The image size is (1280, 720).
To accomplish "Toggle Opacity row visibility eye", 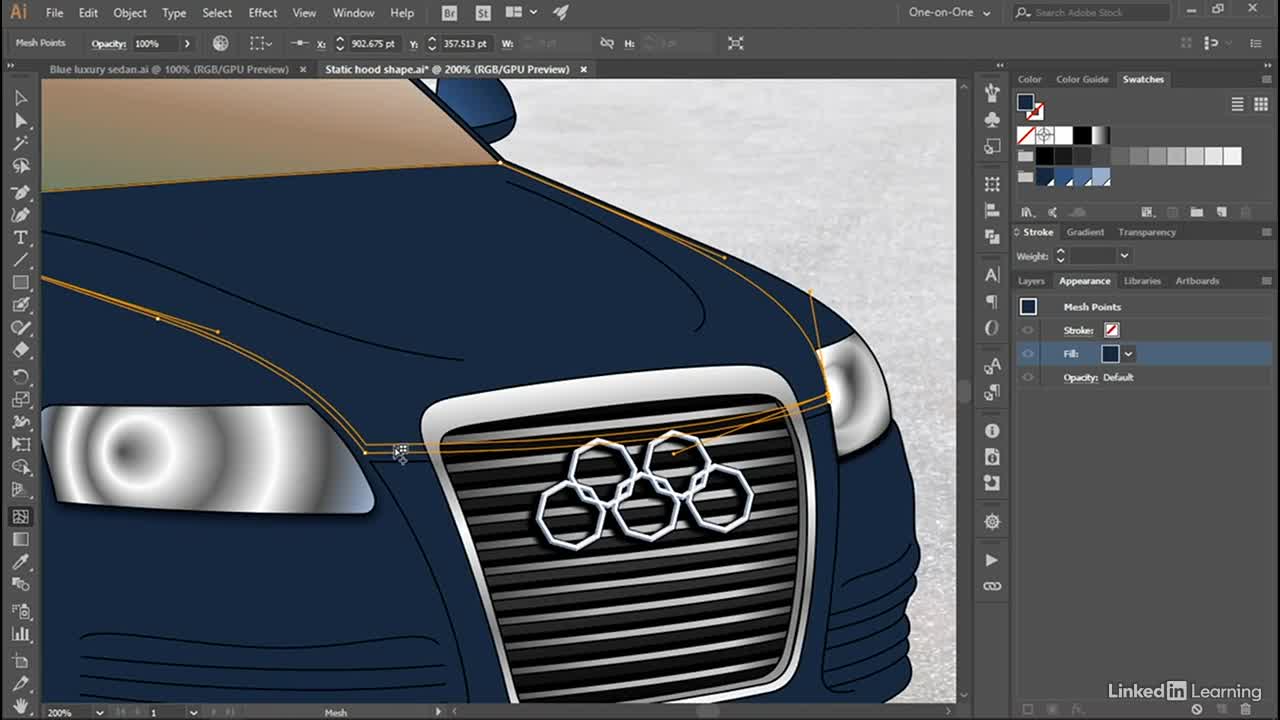I will point(1028,378).
